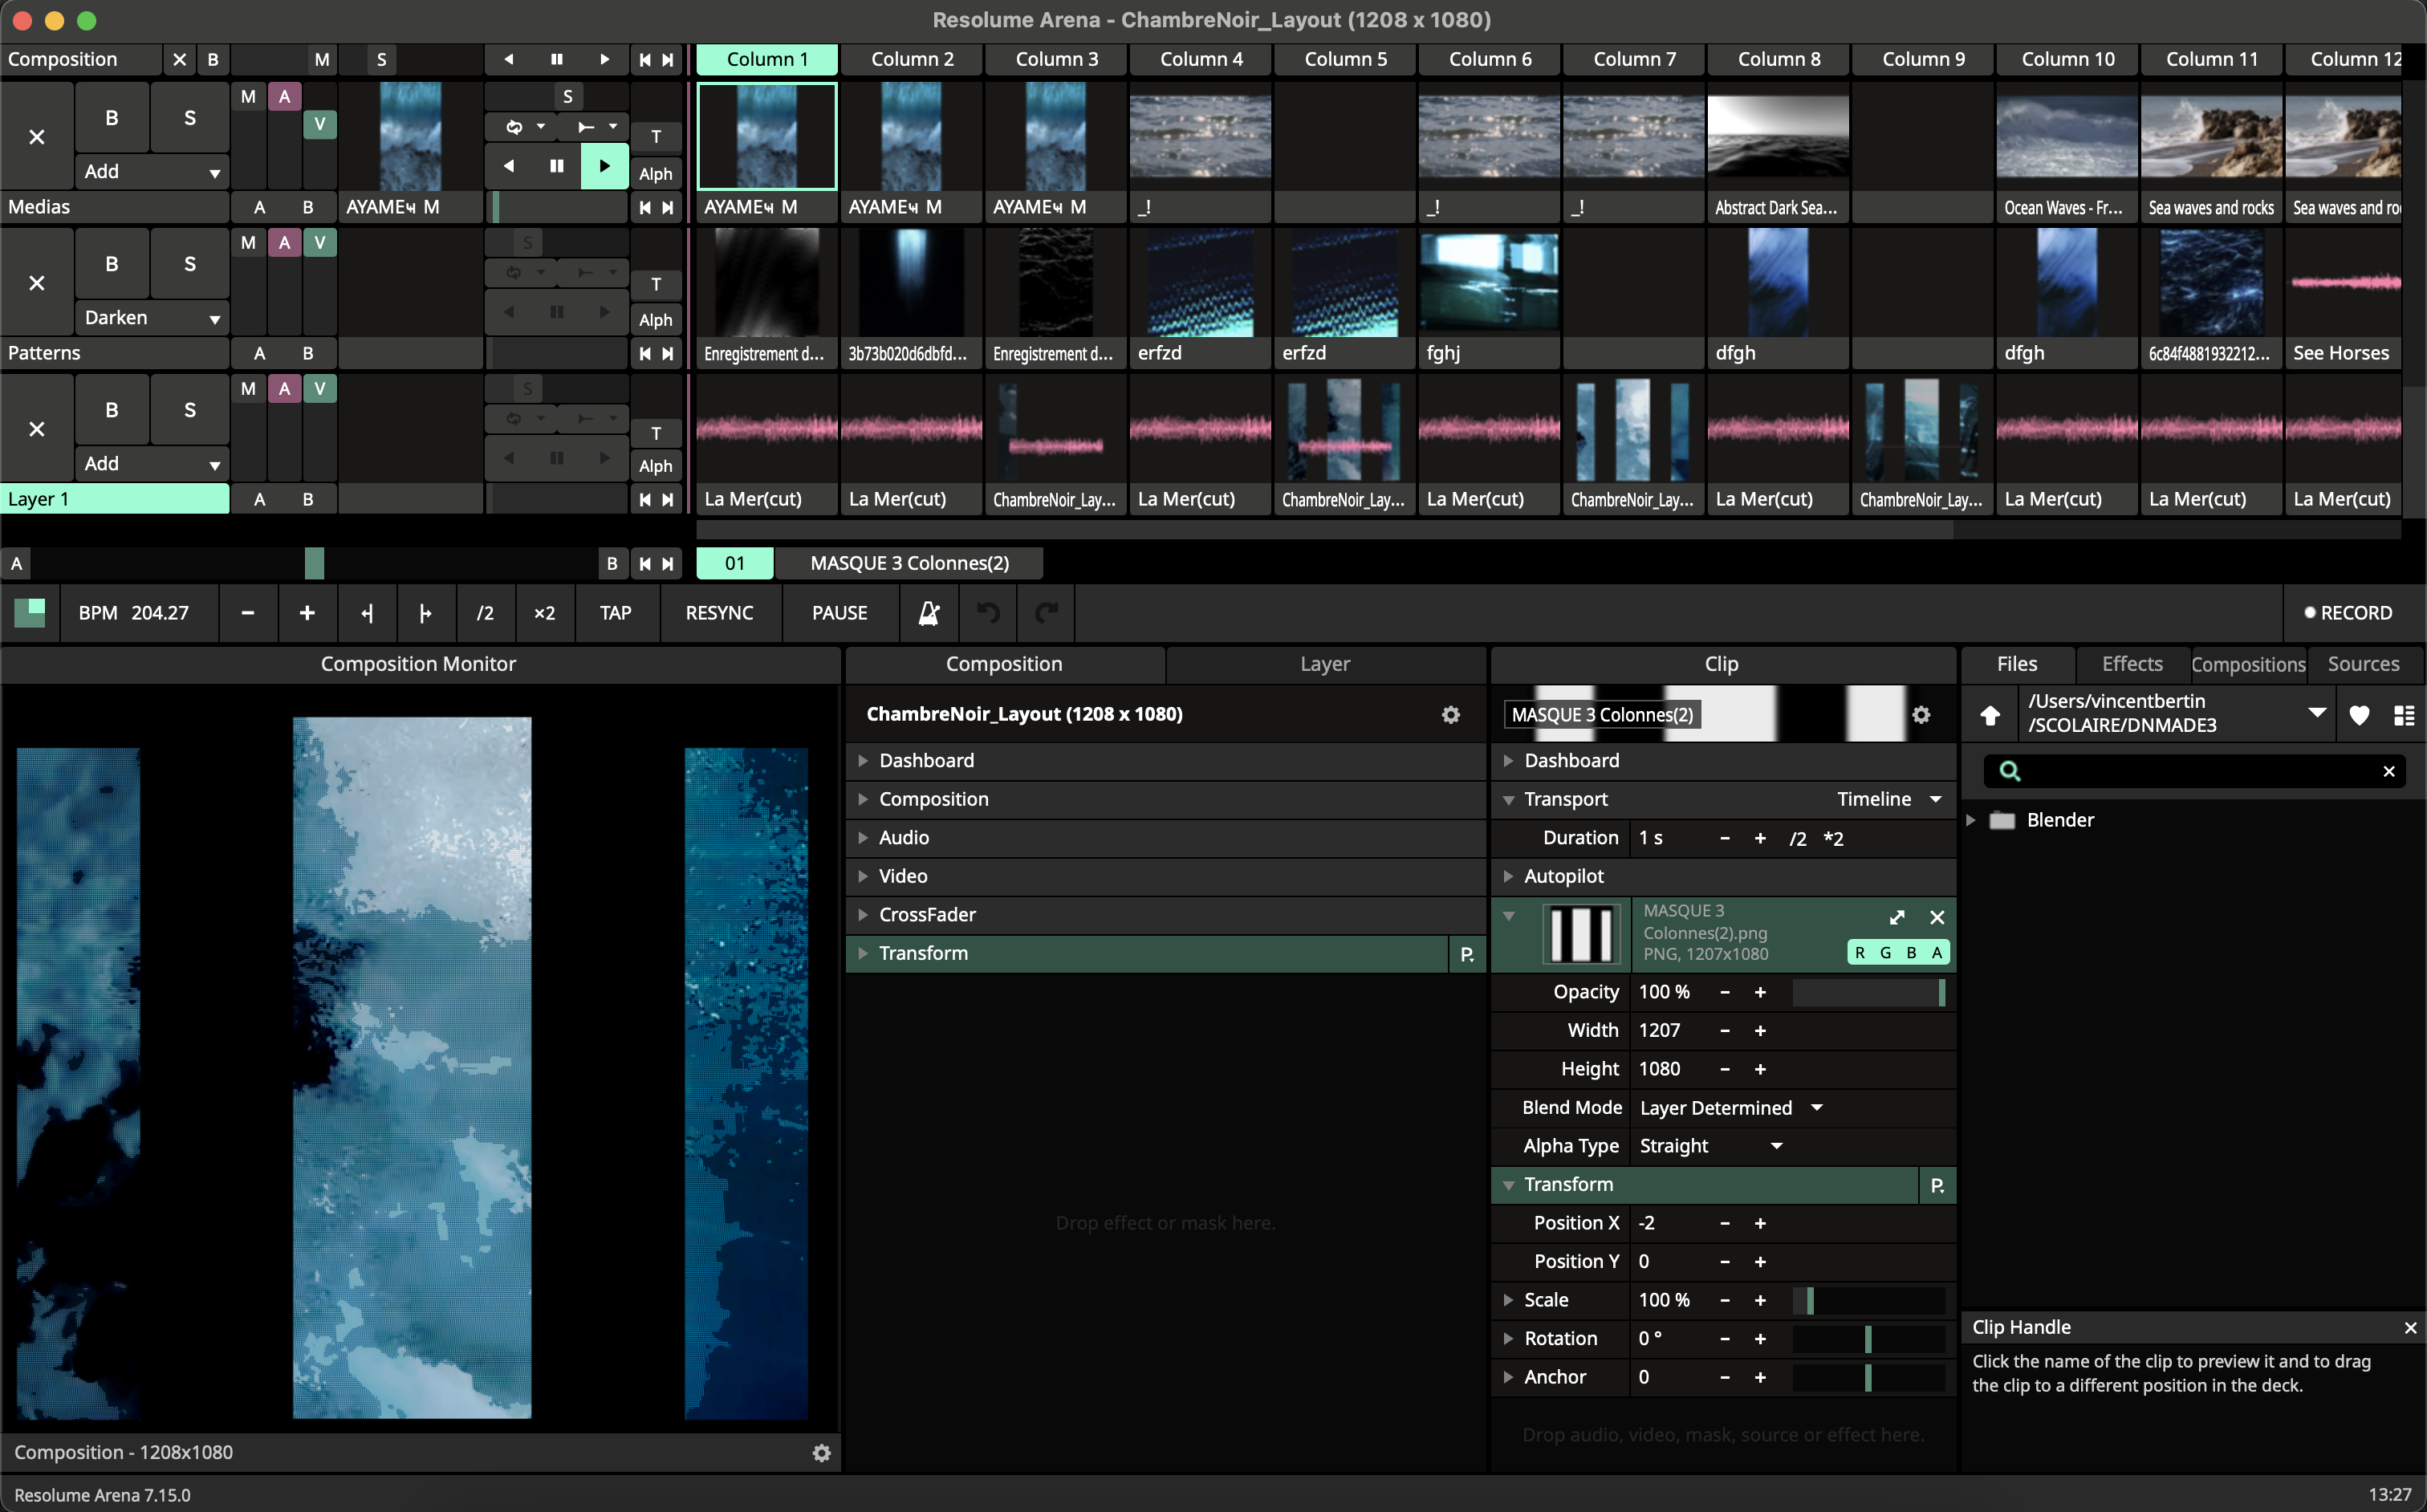Go up one folder with arrow icon

click(1990, 714)
